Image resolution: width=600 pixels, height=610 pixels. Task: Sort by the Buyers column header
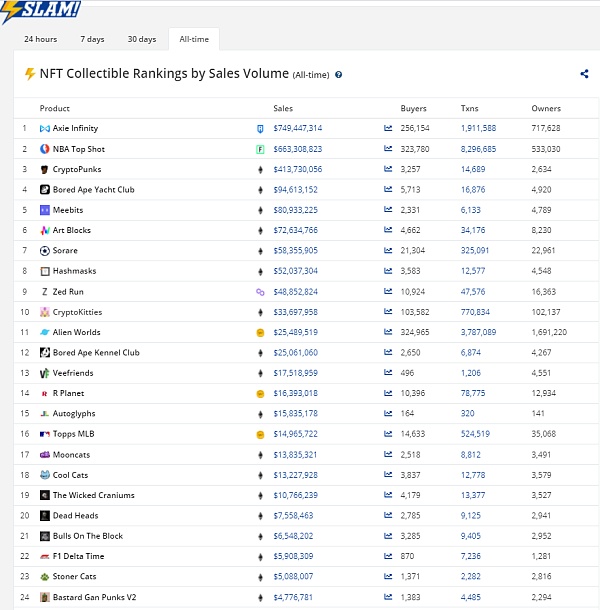click(413, 109)
